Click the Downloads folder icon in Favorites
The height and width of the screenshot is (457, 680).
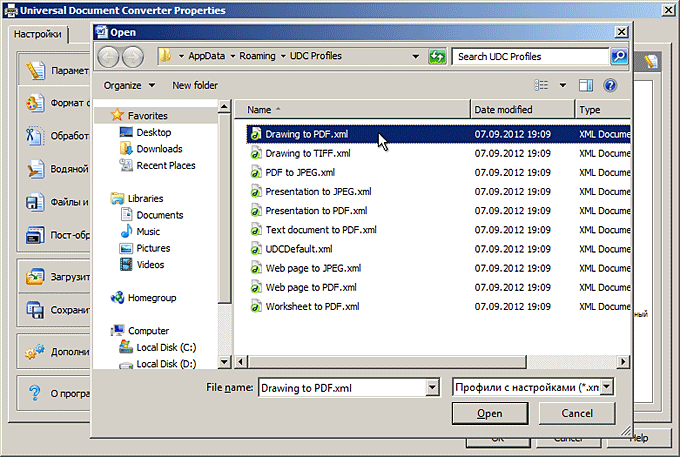(126, 148)
